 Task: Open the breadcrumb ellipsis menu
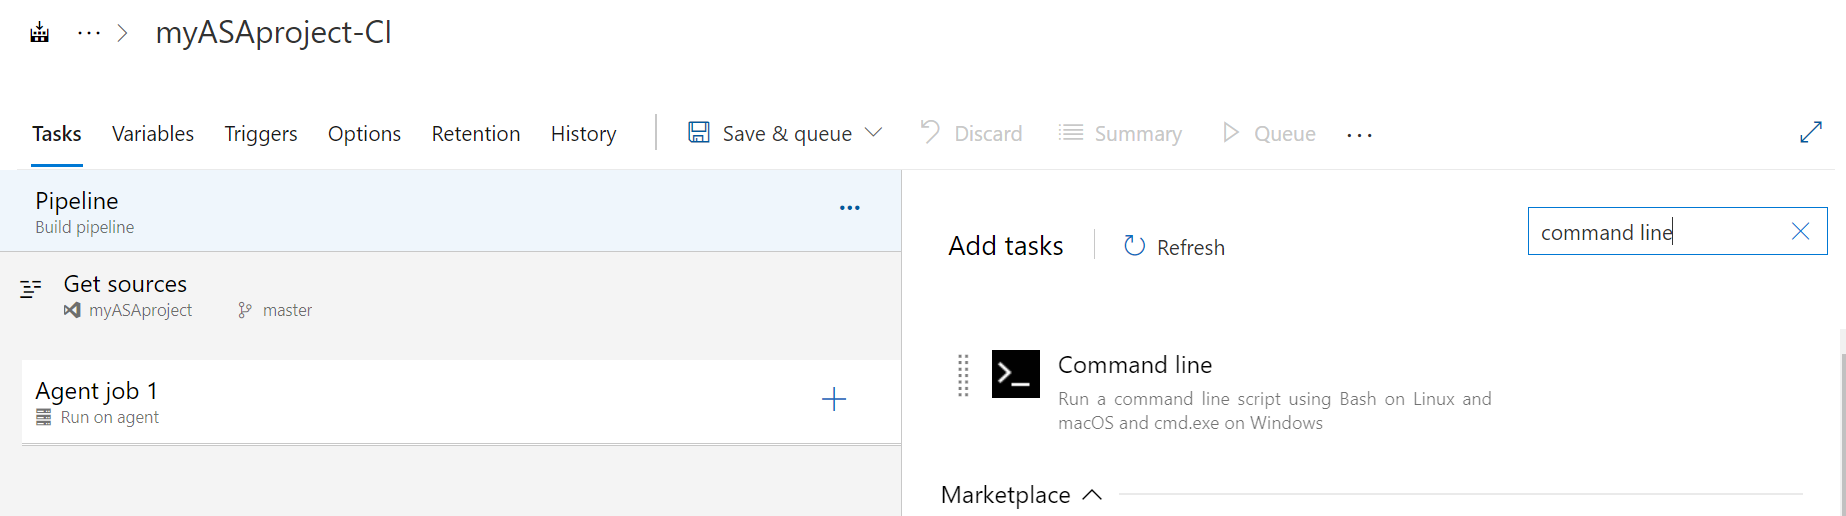(89, 33)
